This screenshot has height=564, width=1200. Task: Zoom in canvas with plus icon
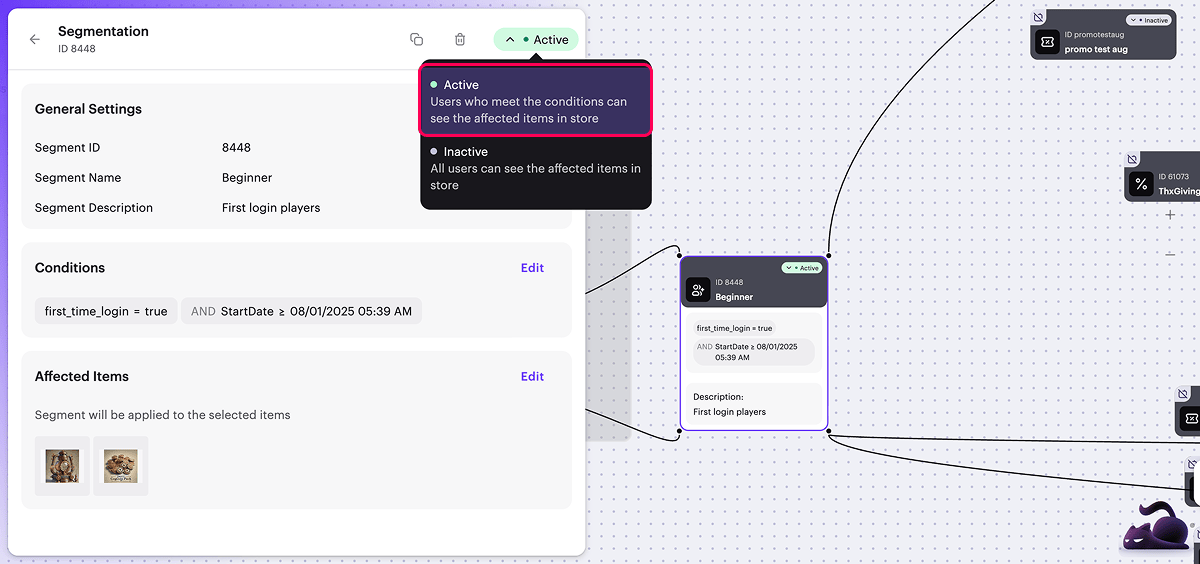(x=1170, y=215)
